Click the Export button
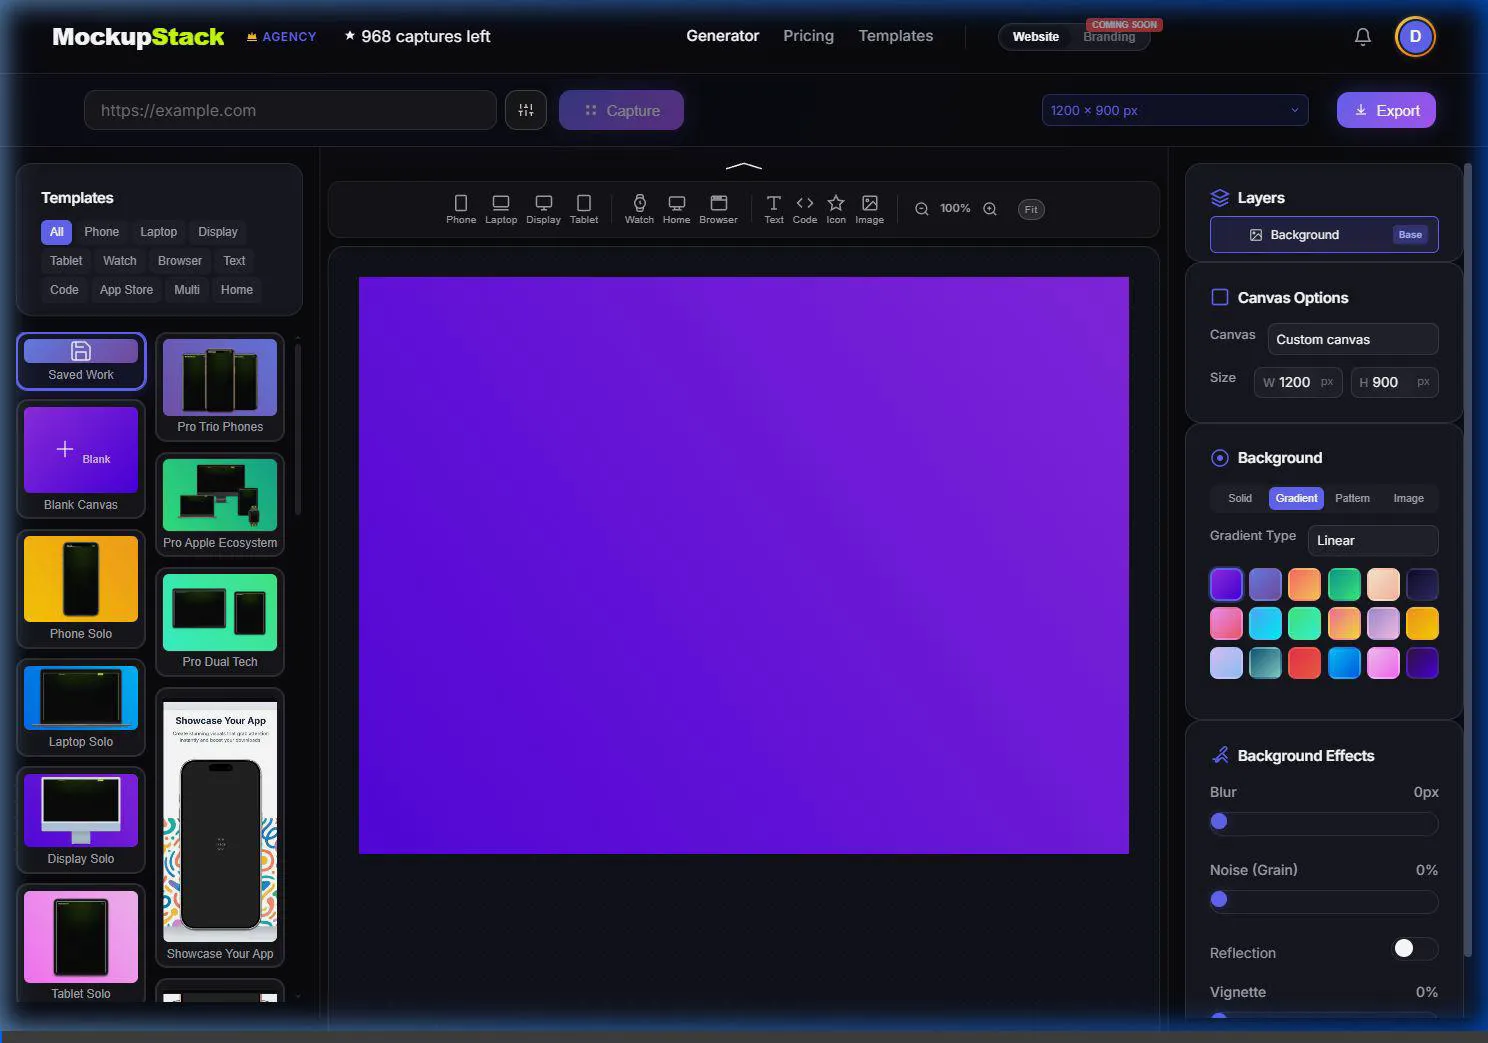 (1386, 110)
